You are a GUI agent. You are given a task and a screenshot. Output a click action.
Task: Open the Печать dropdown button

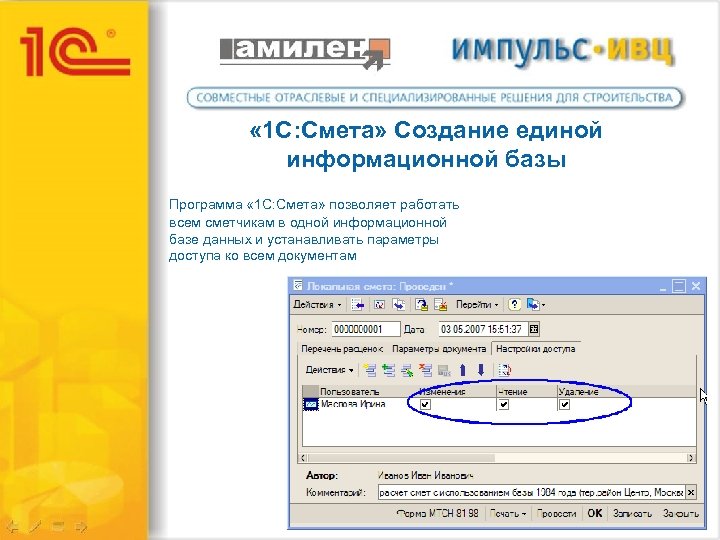(507, 513)
